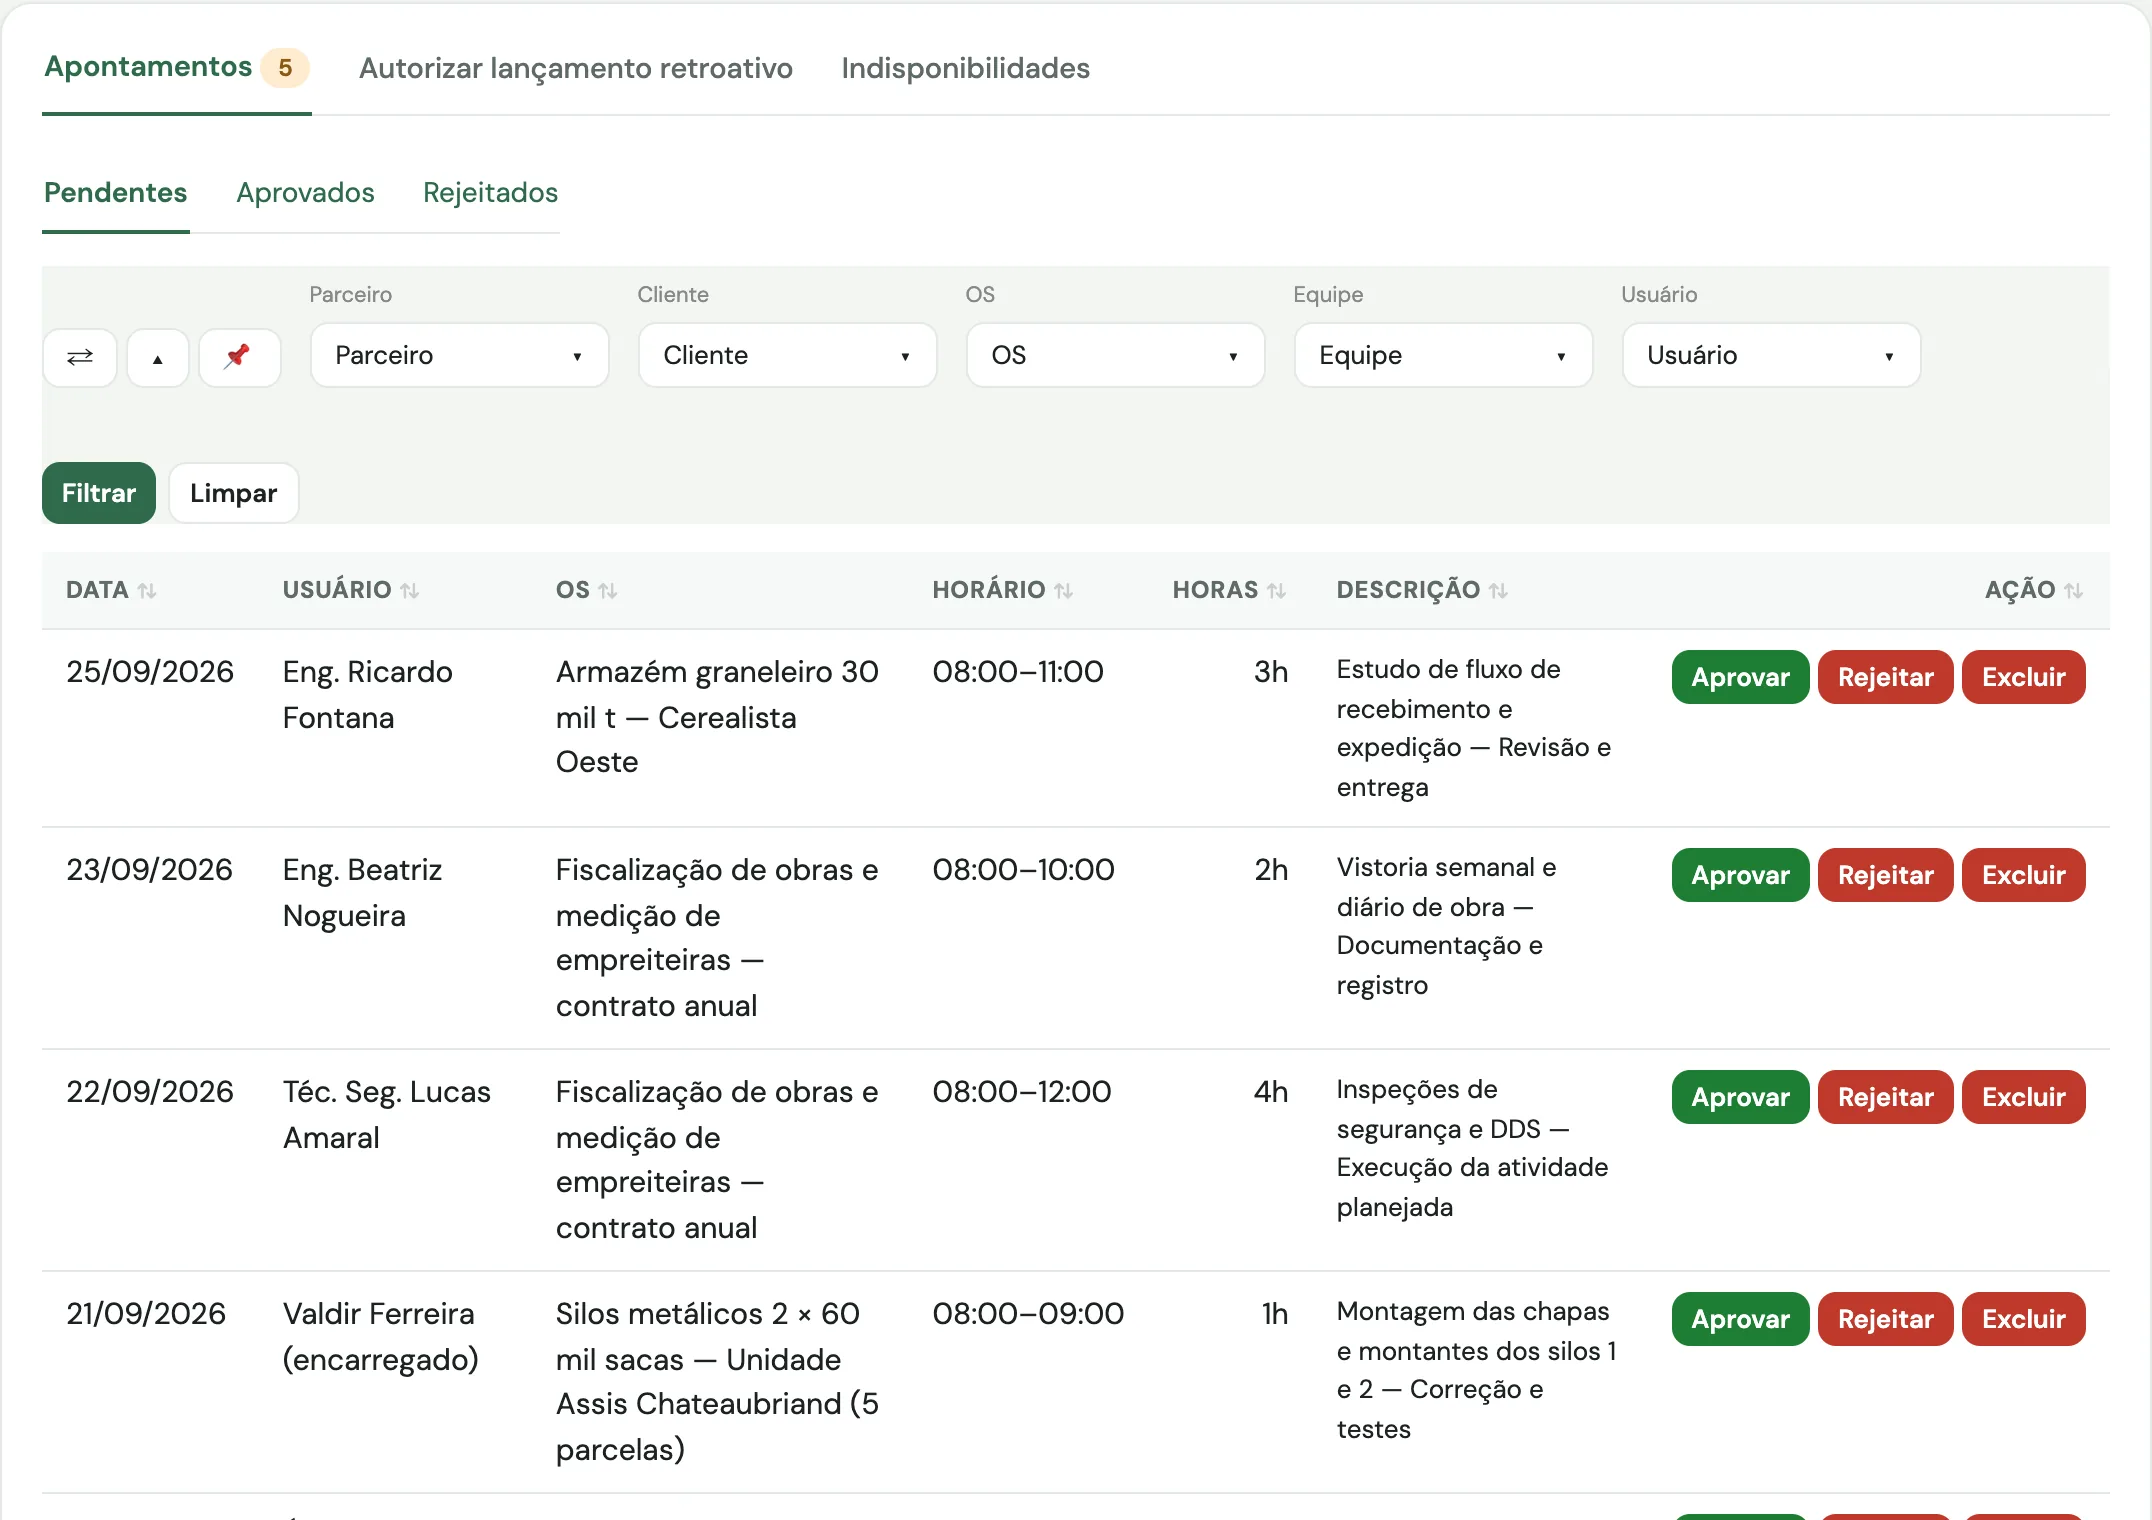The image size is (2152, 1520).
Task: Sort by HORÁRIO column arrows icon
Action: [x=1064, y=591]
